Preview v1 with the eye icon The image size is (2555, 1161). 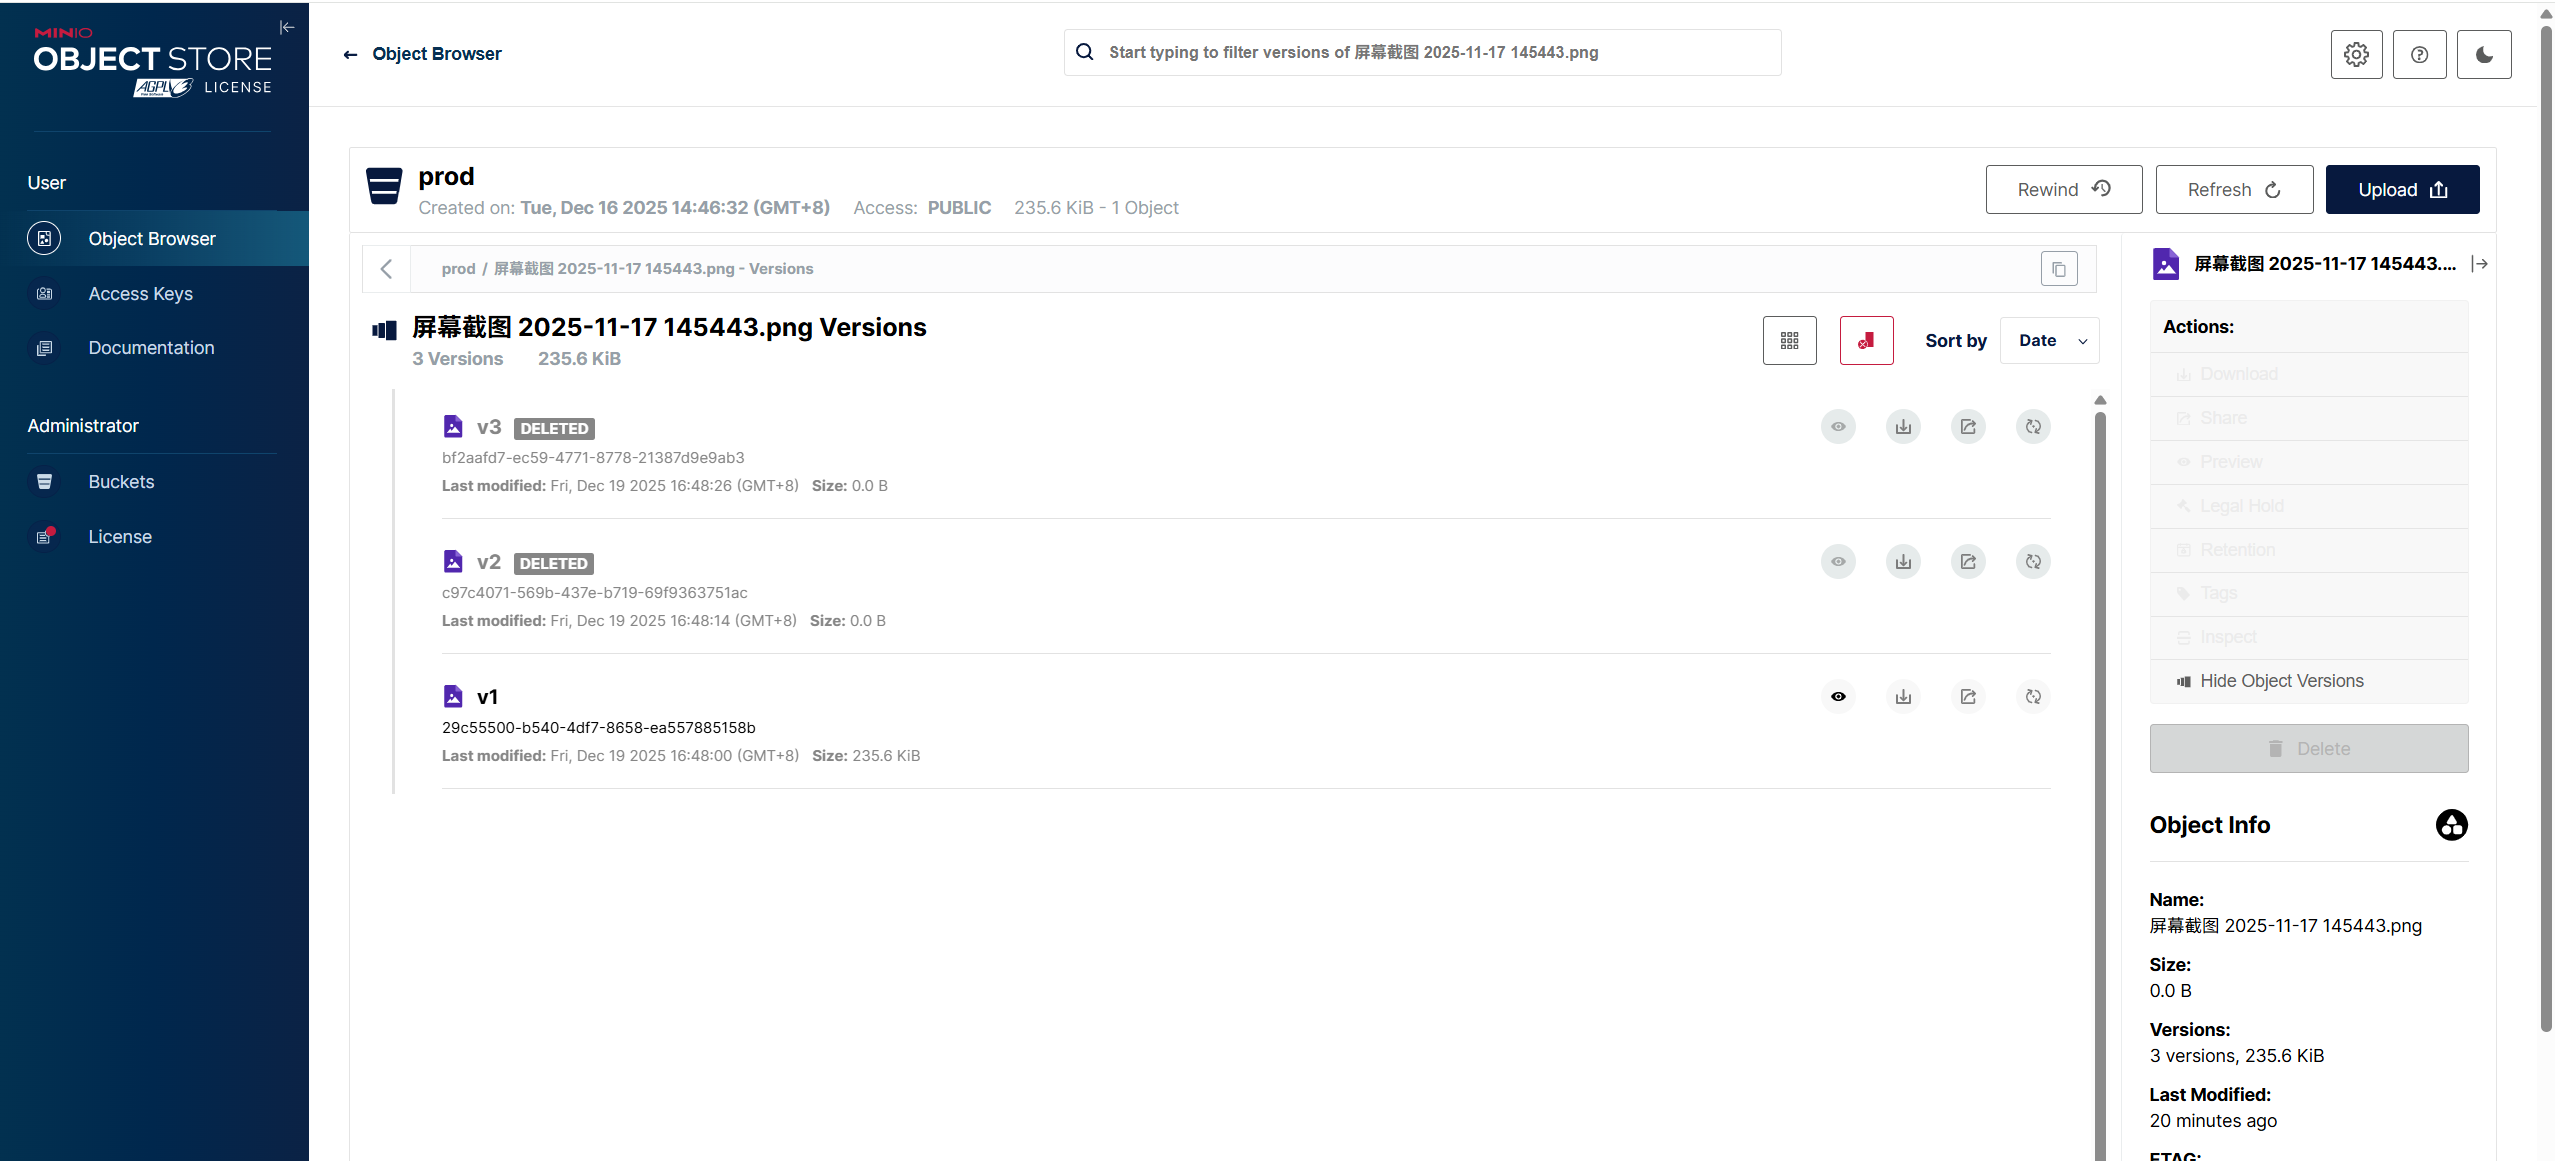coord(1838,697)
